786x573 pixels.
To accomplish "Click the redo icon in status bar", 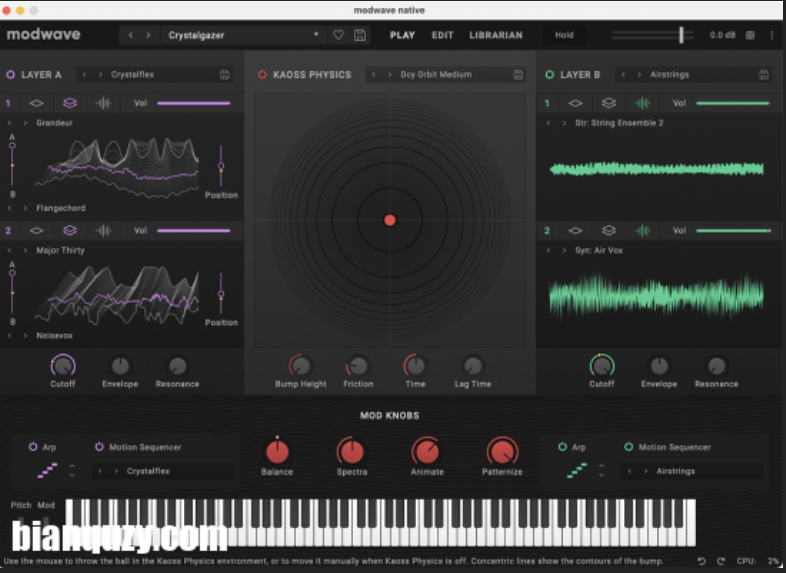I will [721, 561].
